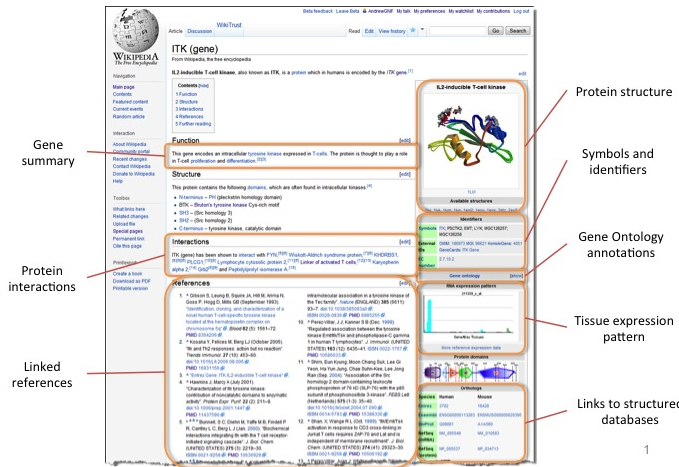679x467 pixels.
Task: Click Download as PDF link
Action: (132, 281)
